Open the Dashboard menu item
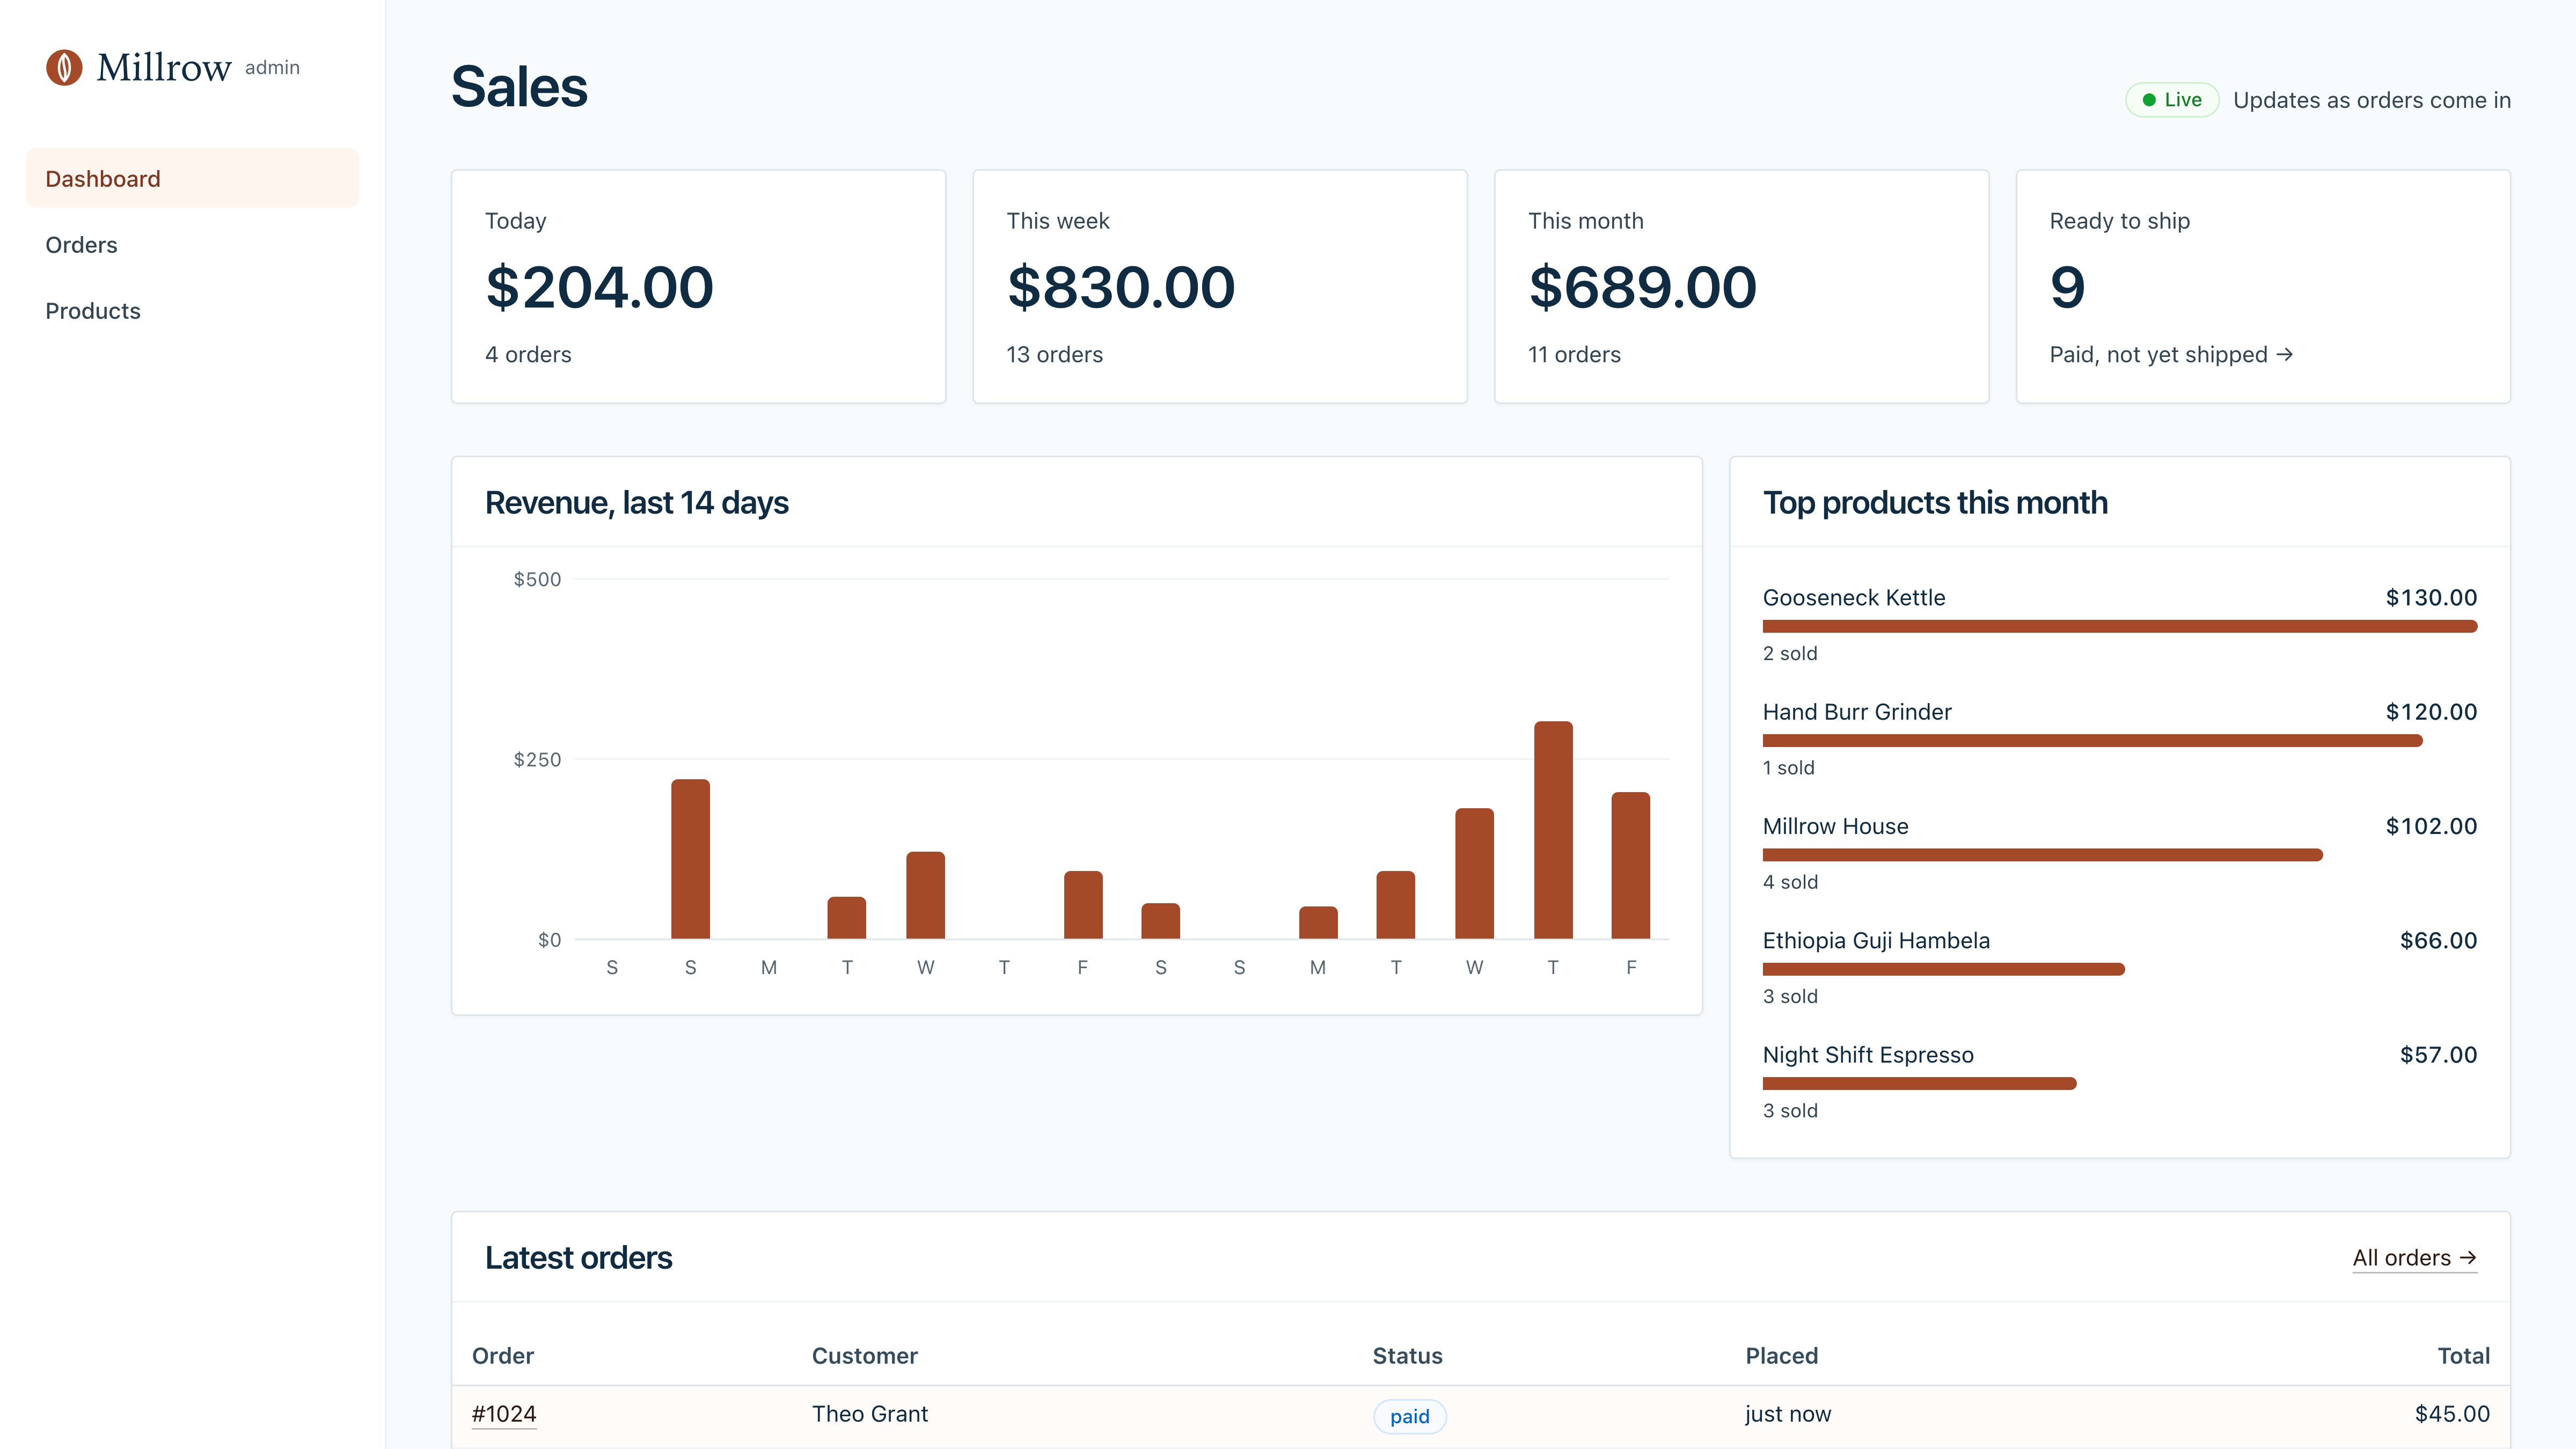The height and width of the screenshot is (1449, 2576). point(192,179)
